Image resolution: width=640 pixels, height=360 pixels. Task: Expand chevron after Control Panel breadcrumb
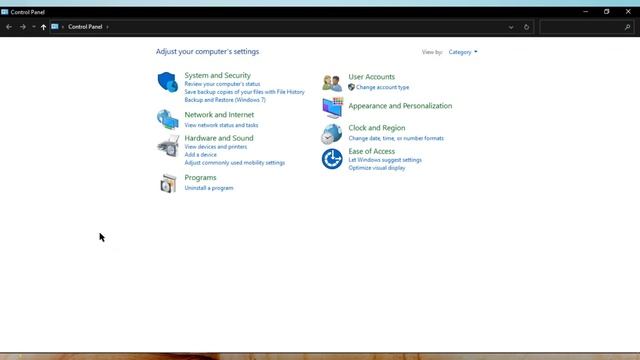click(107, 27)
